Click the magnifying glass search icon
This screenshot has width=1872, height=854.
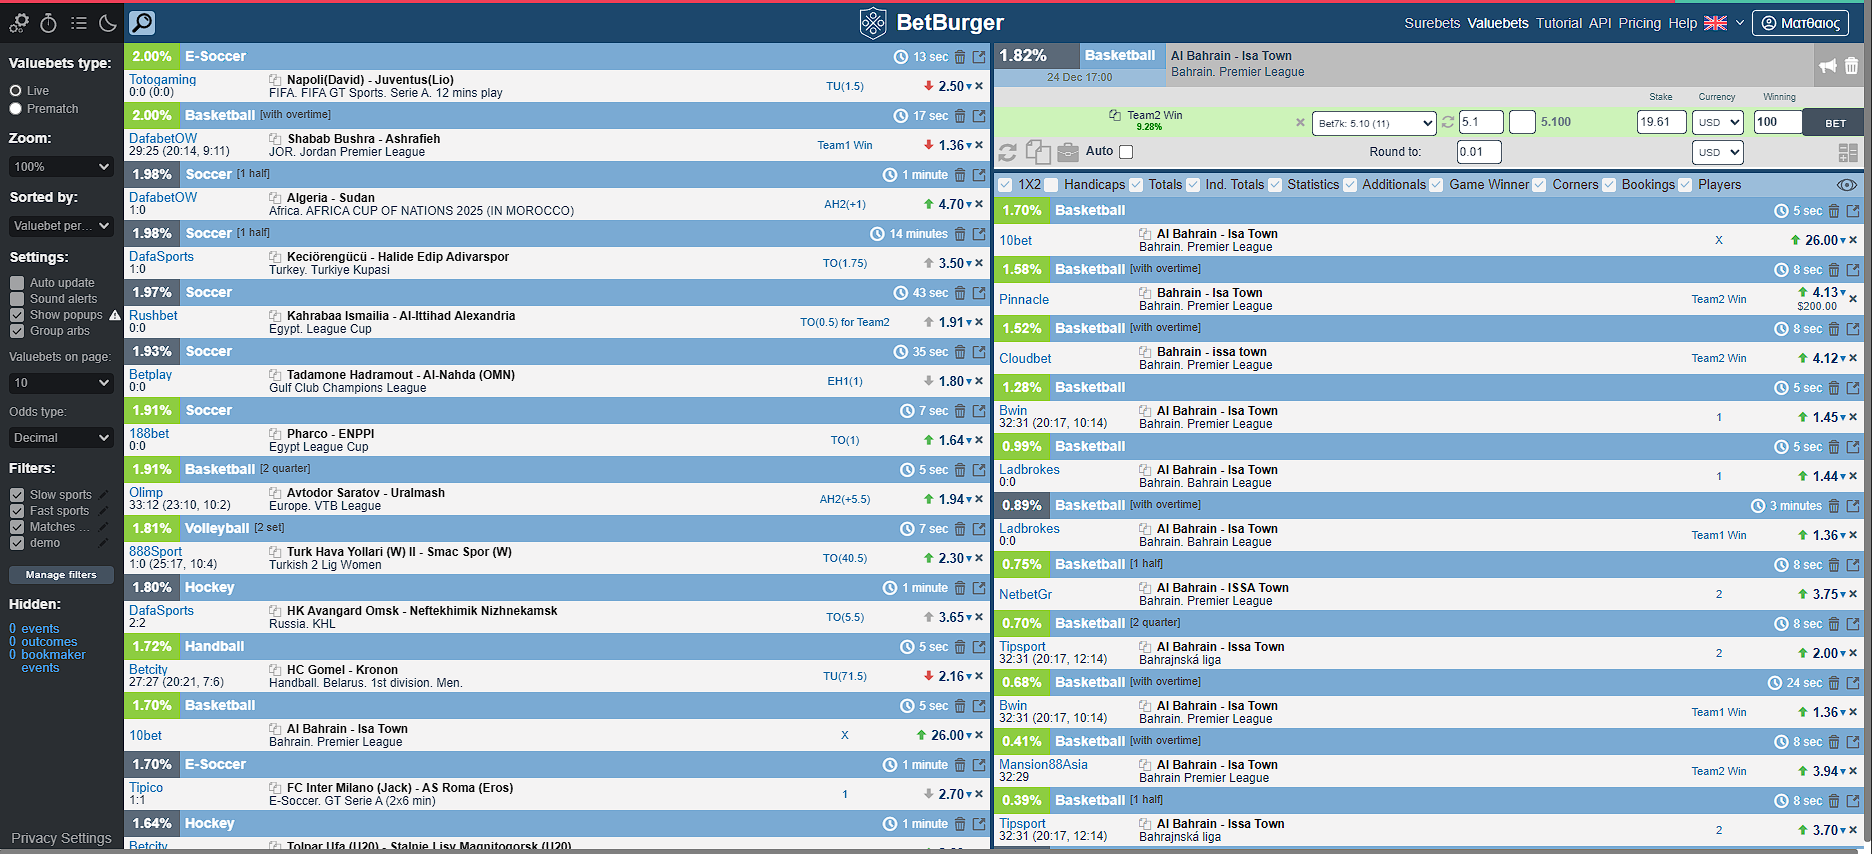(142, 22)
